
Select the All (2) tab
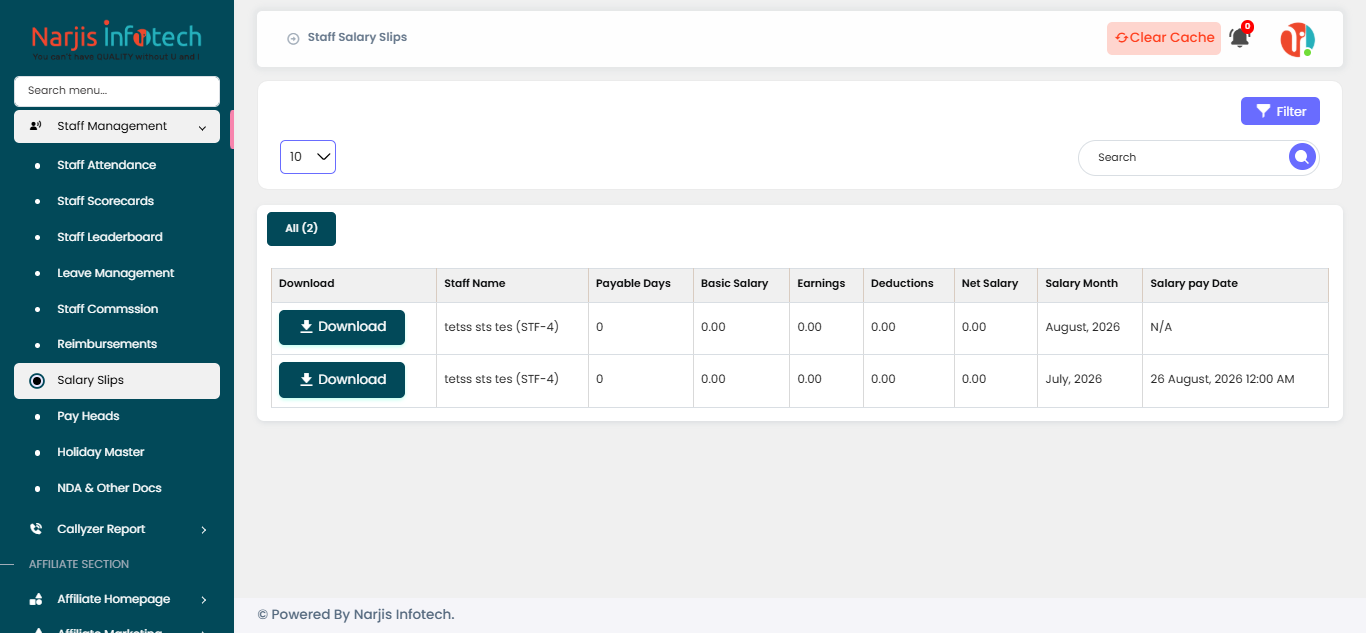tap(301, 229)
